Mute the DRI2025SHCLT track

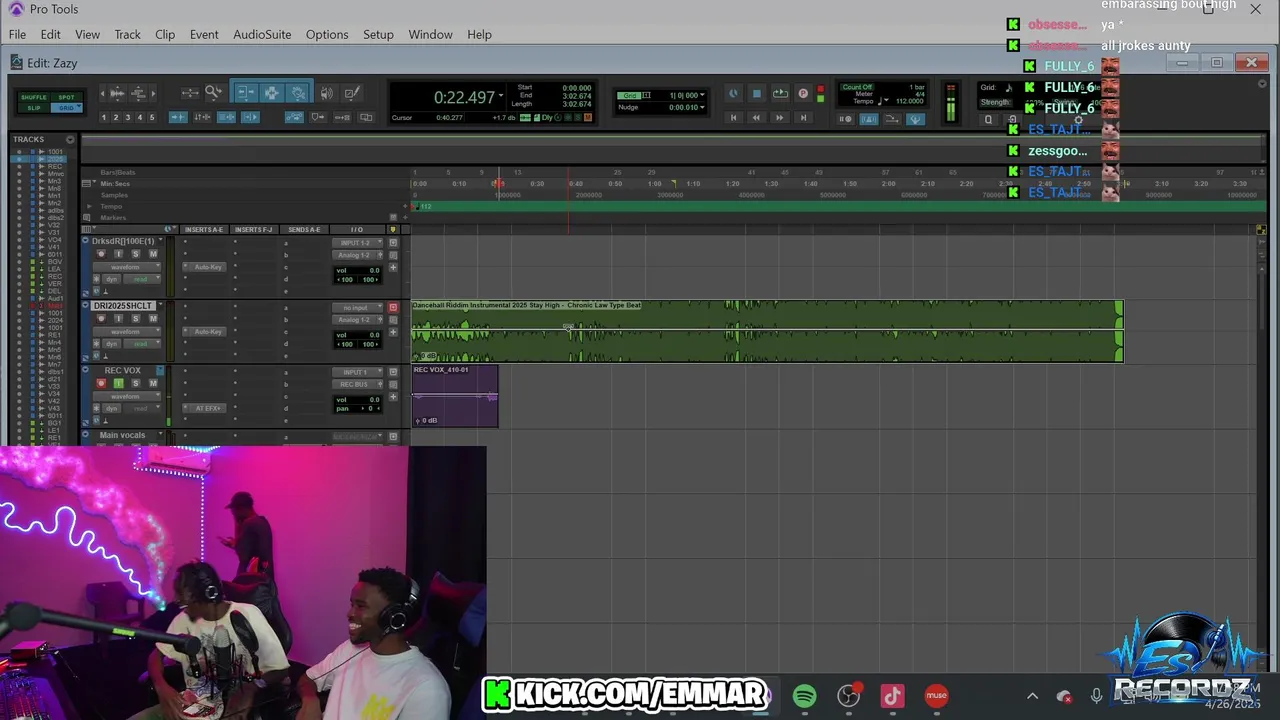[x=153, y=319]
